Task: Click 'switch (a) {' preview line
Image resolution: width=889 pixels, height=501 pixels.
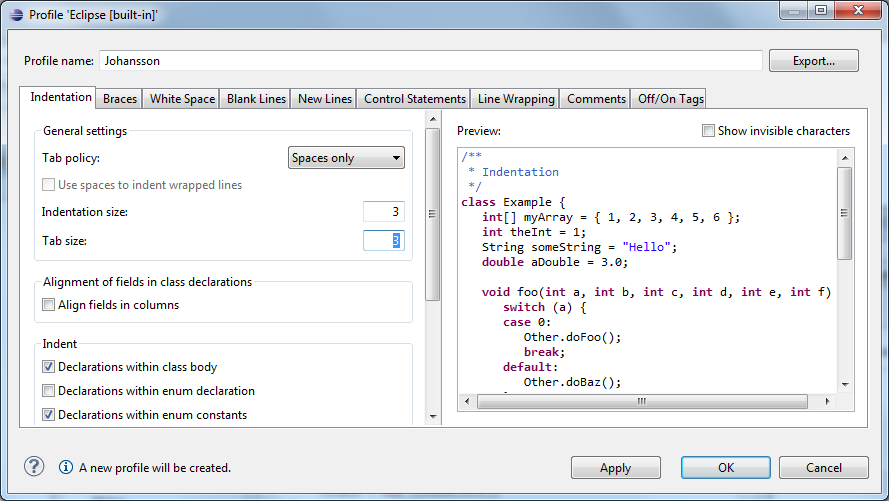Action: point(545,307)
